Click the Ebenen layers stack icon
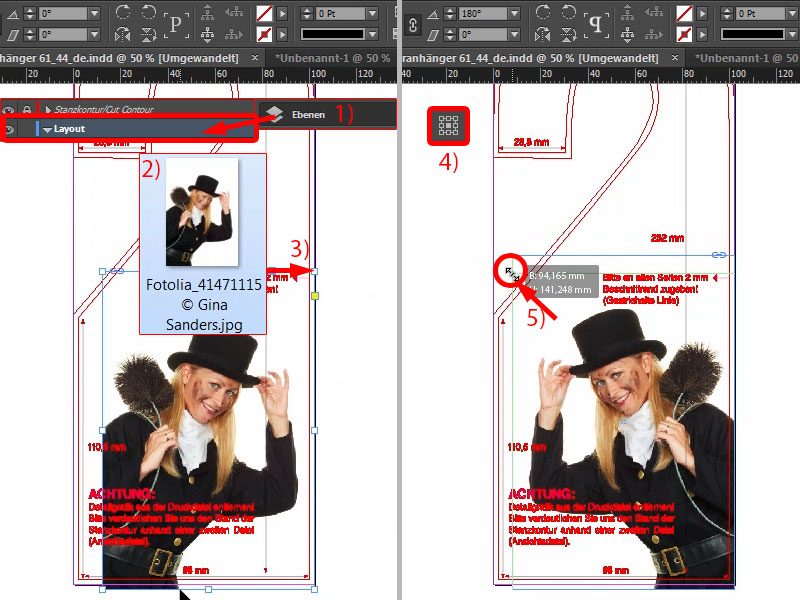The width and height of the screenshot is (800, 600). coord(274,114)
